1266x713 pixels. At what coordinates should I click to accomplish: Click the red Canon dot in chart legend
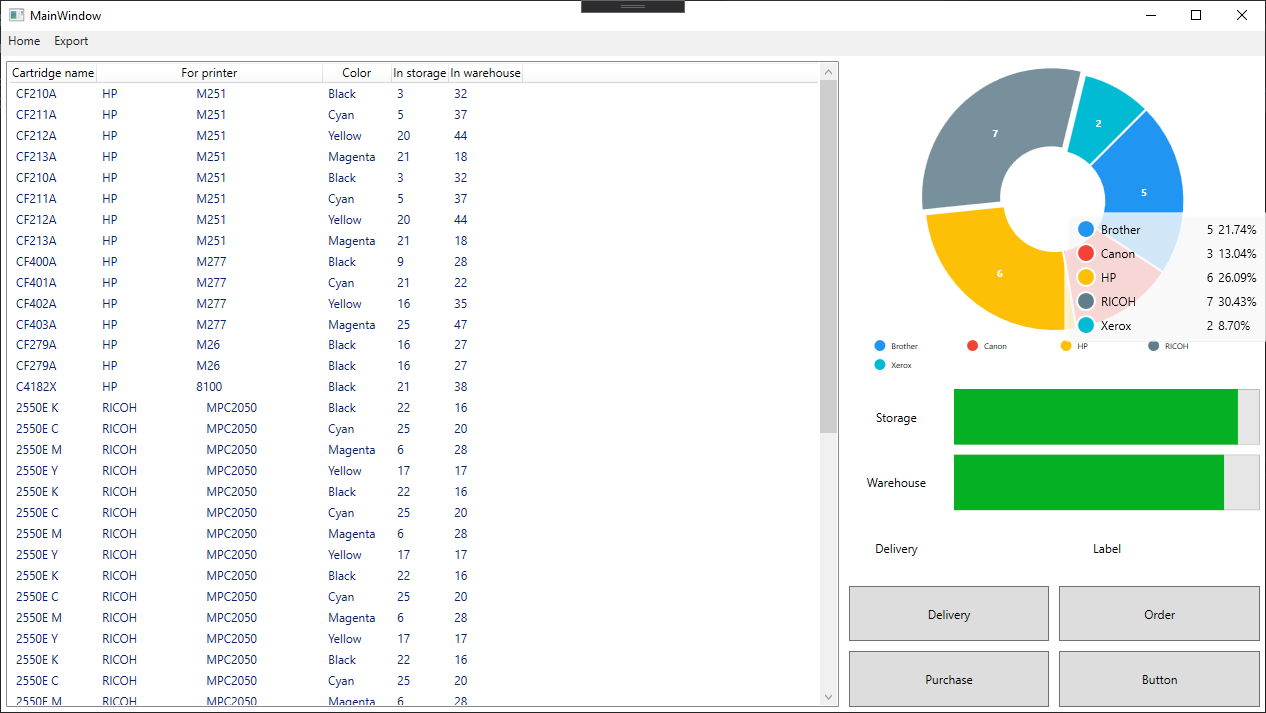coord(972,346)
